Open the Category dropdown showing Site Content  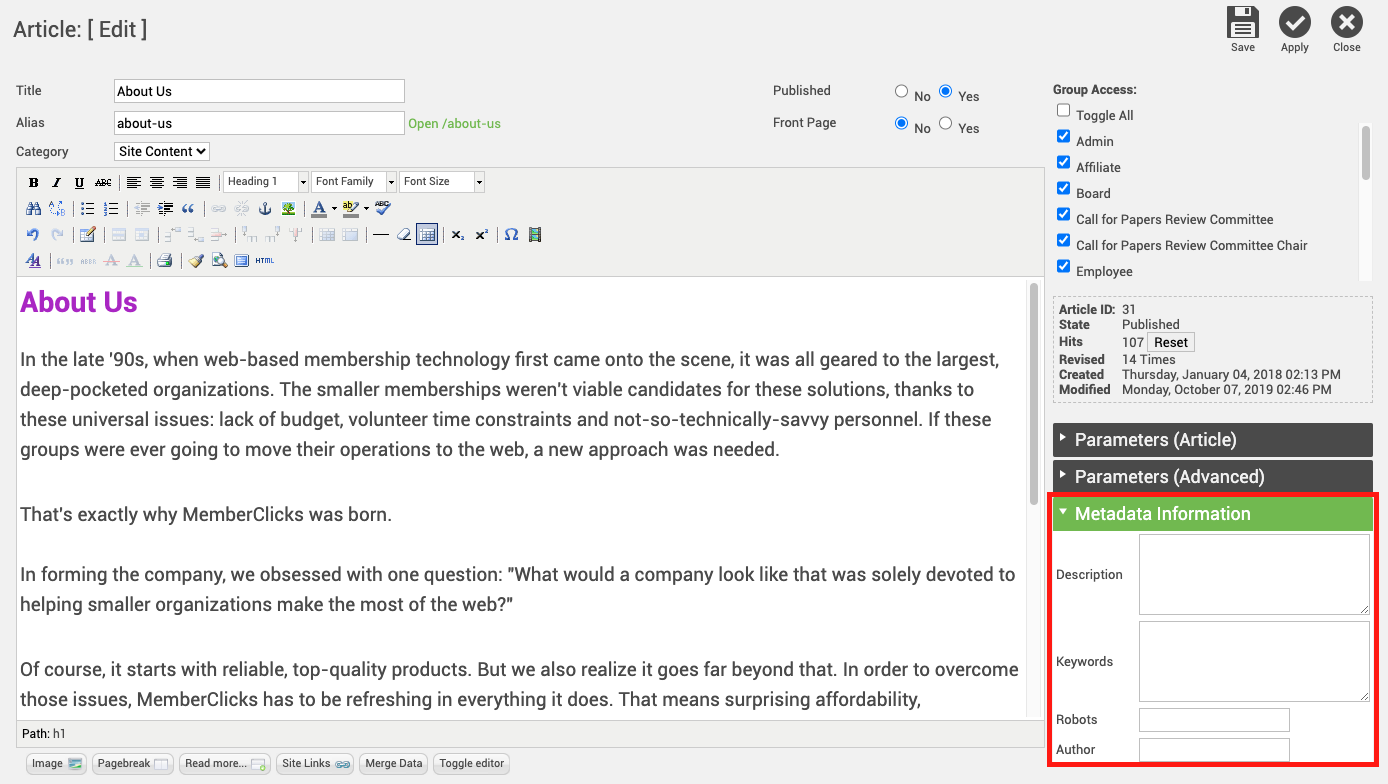tap(161, 151)
